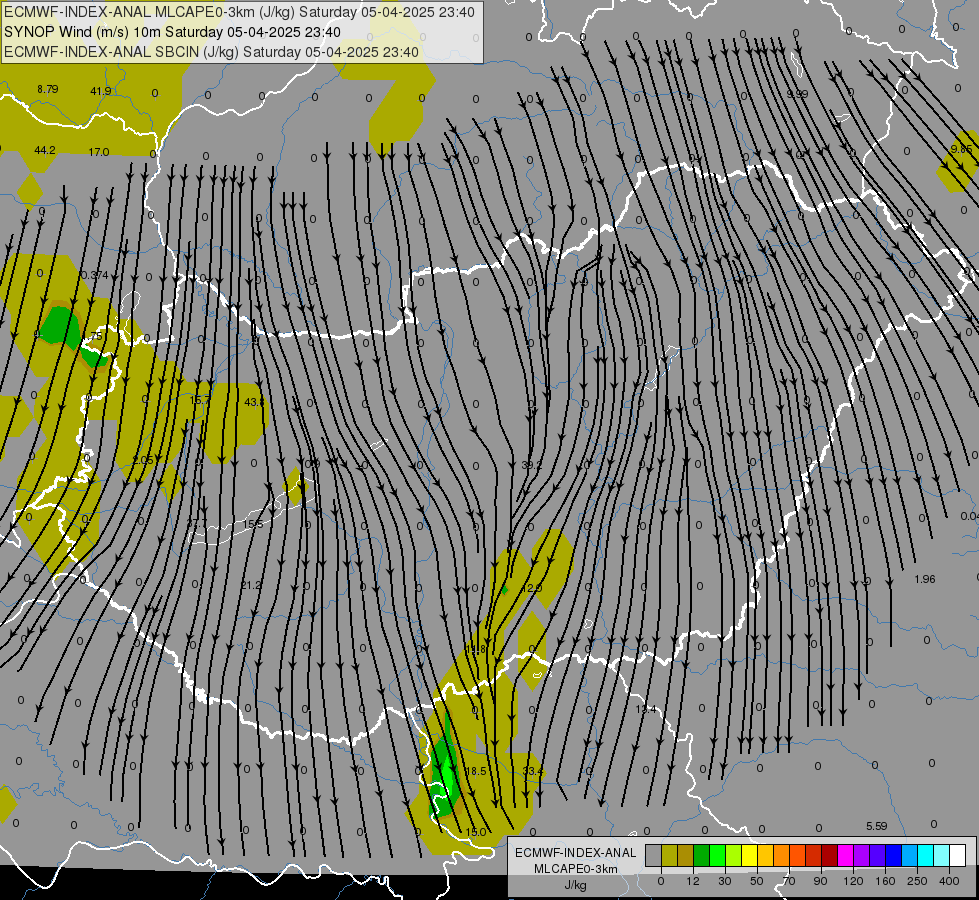
Task: Click the 5.59 value on the map
Action: (877, 826)
